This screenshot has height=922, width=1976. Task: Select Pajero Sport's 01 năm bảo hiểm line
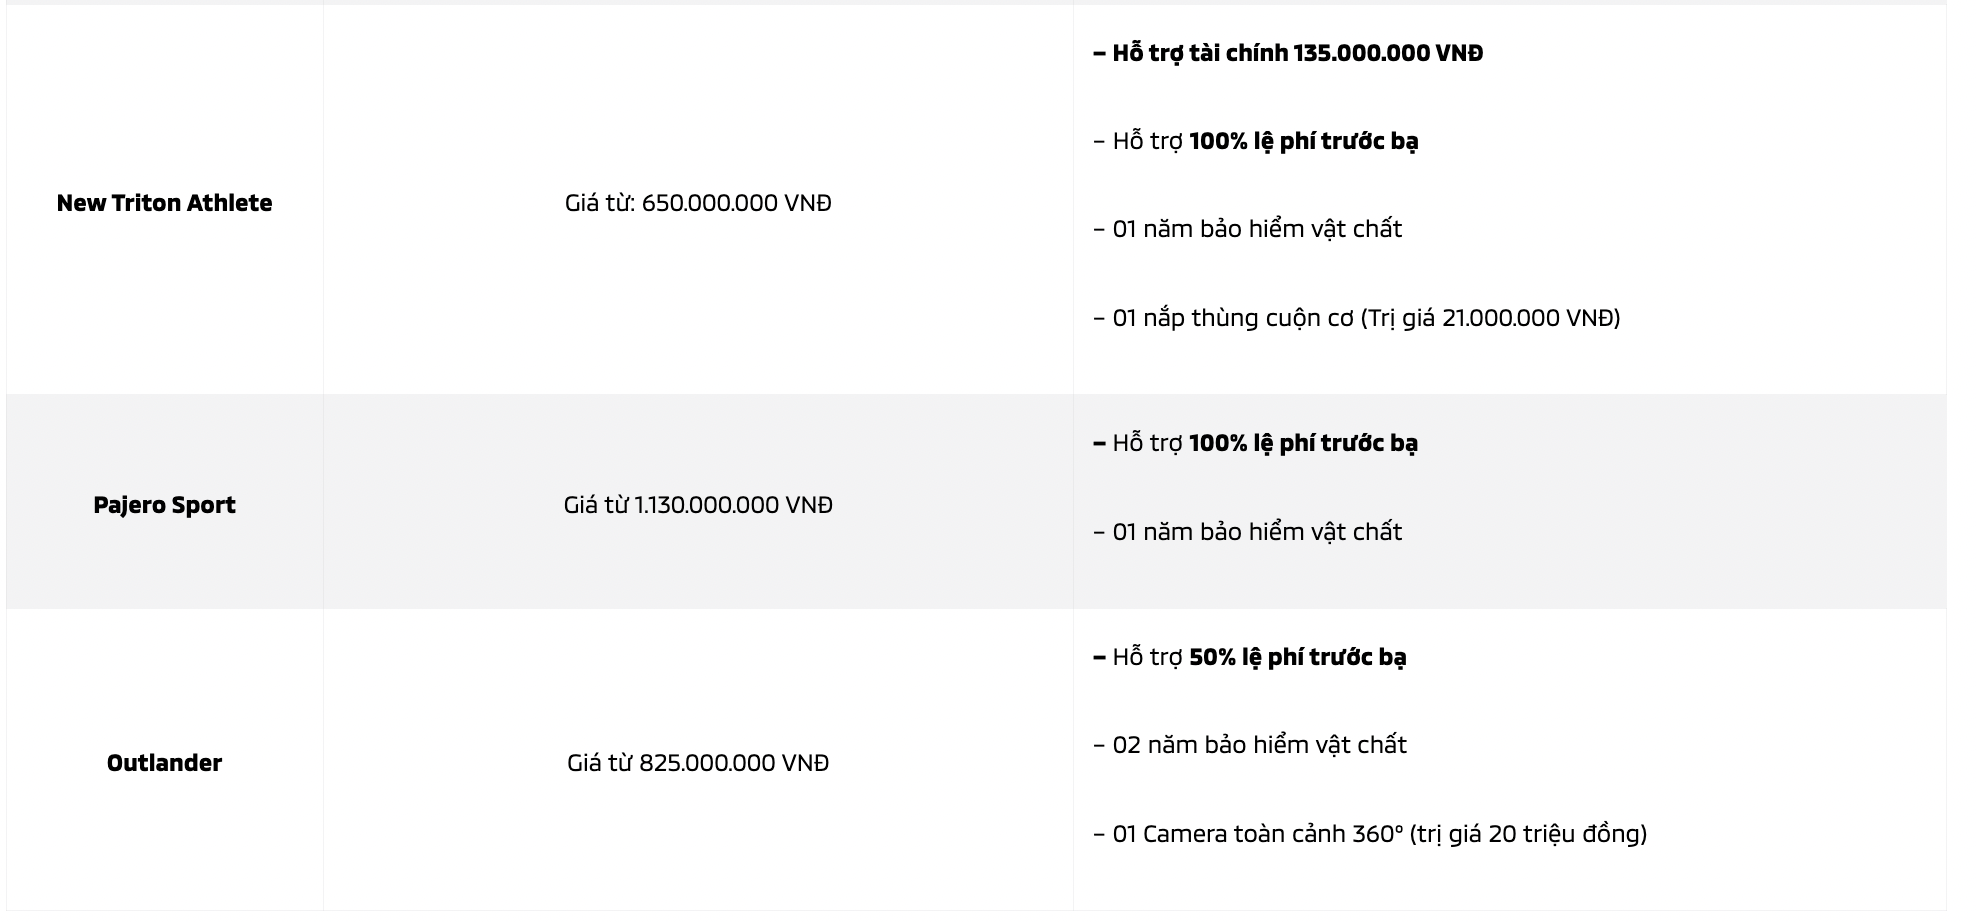click(1248, 532)
